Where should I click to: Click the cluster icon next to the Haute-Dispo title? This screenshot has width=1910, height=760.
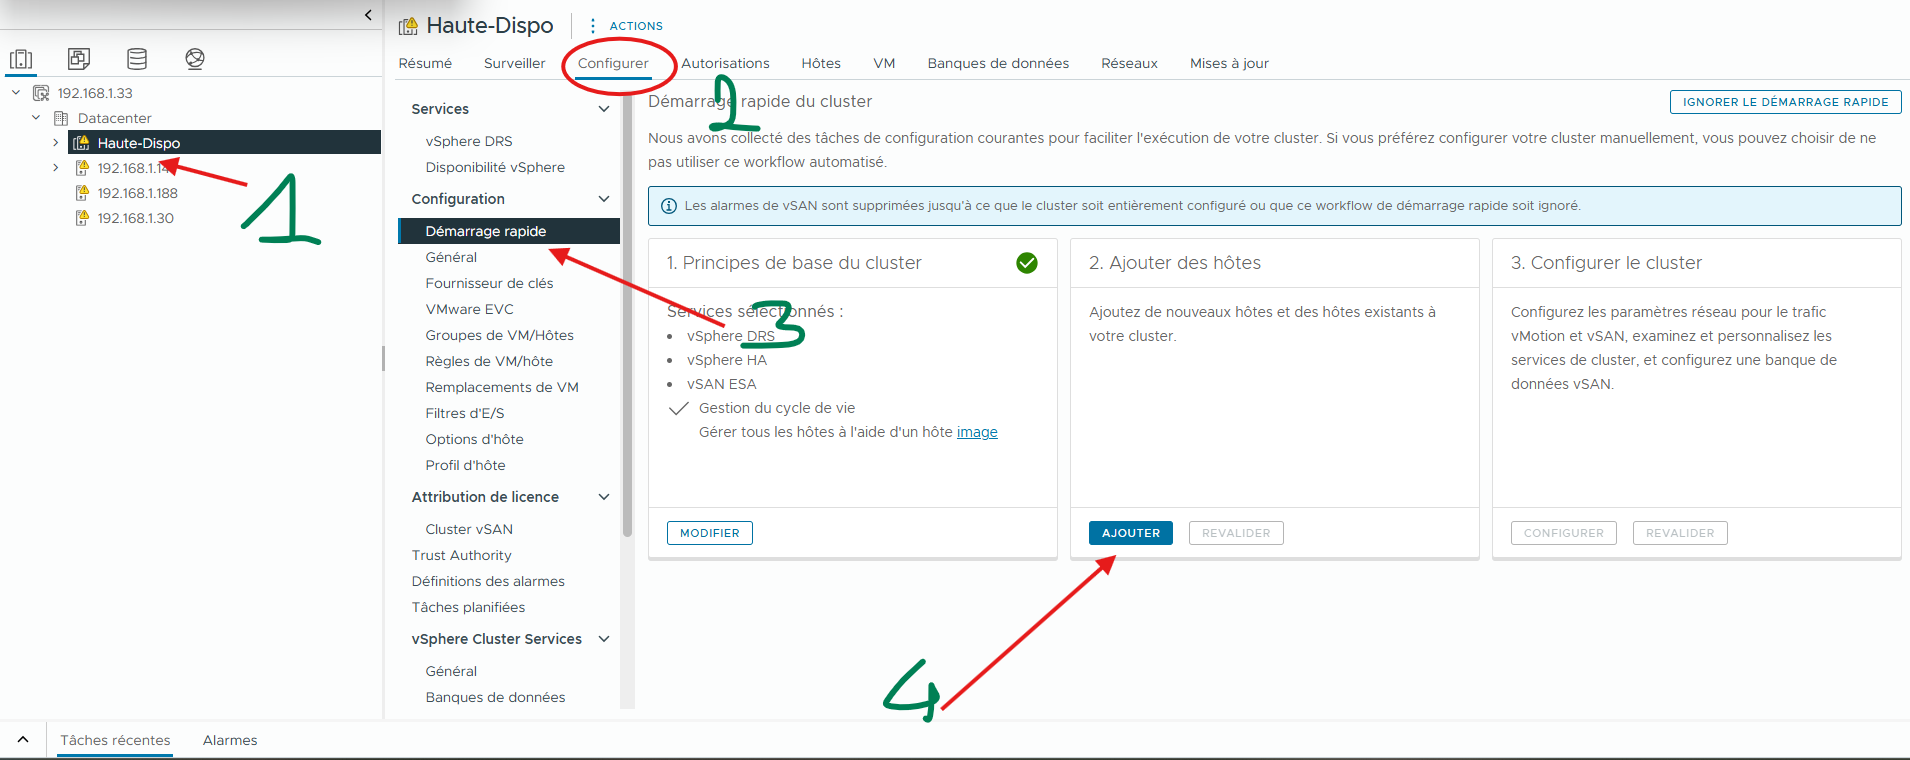[408, 26]
